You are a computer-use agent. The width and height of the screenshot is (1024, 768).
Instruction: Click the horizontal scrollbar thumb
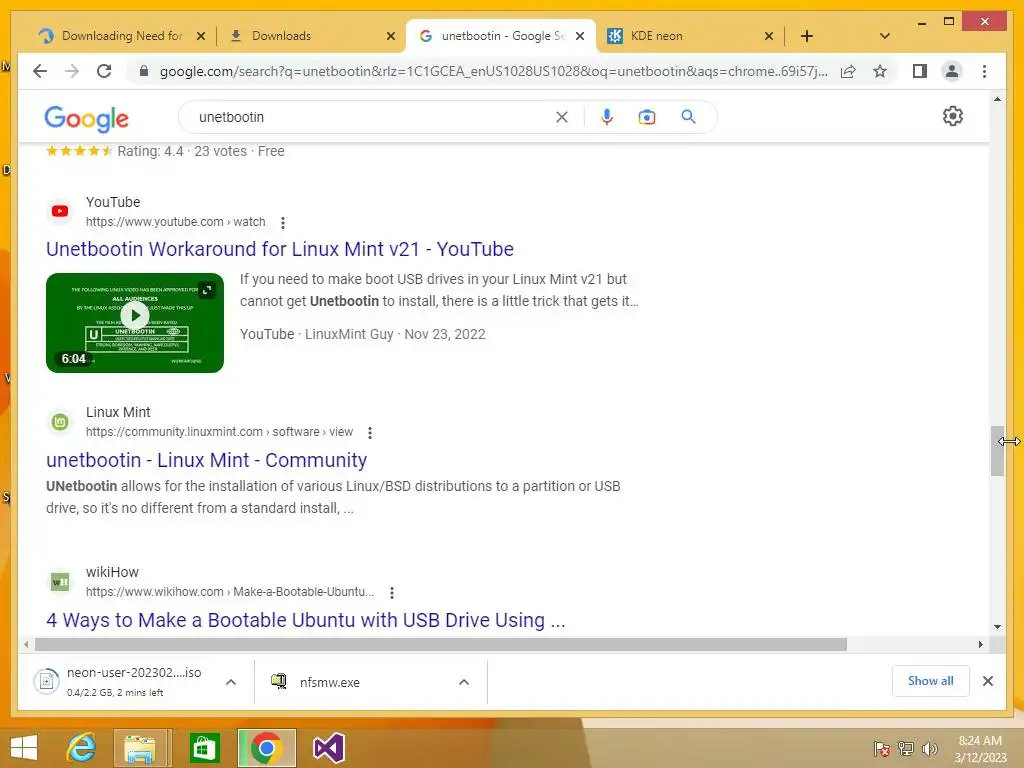click(x=441, y=645)
